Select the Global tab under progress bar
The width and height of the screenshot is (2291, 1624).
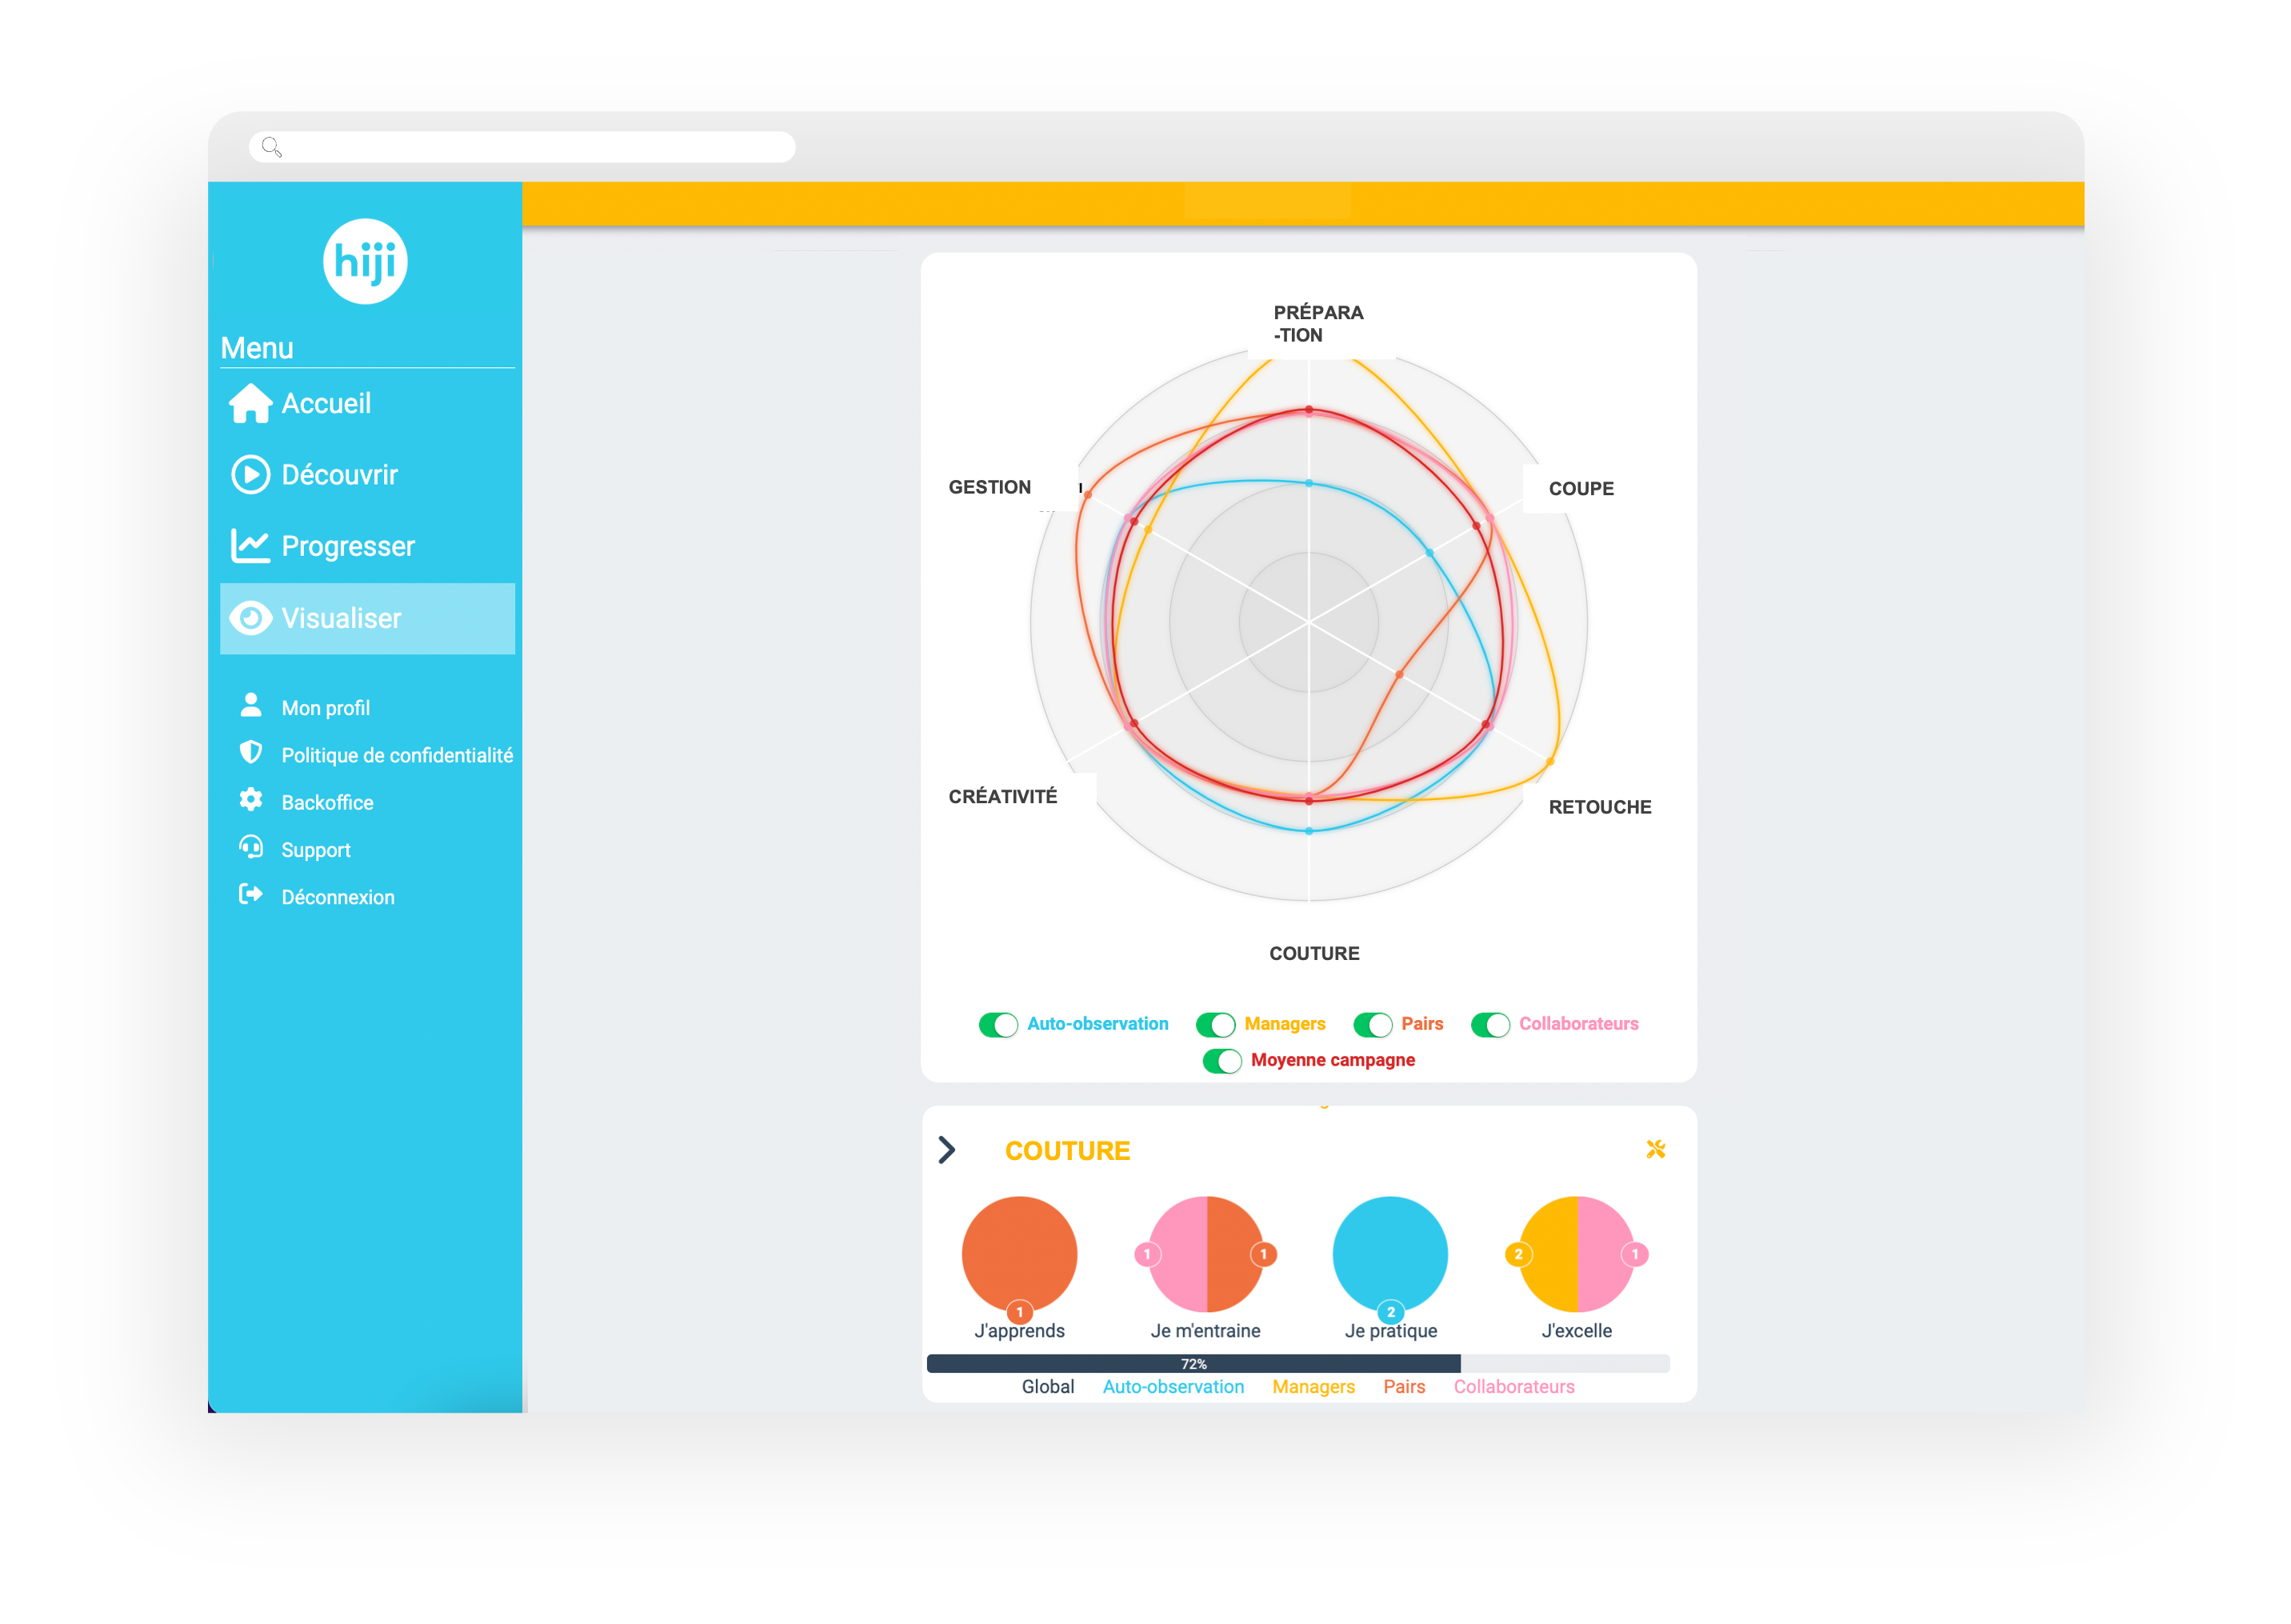(1047, 1387)
